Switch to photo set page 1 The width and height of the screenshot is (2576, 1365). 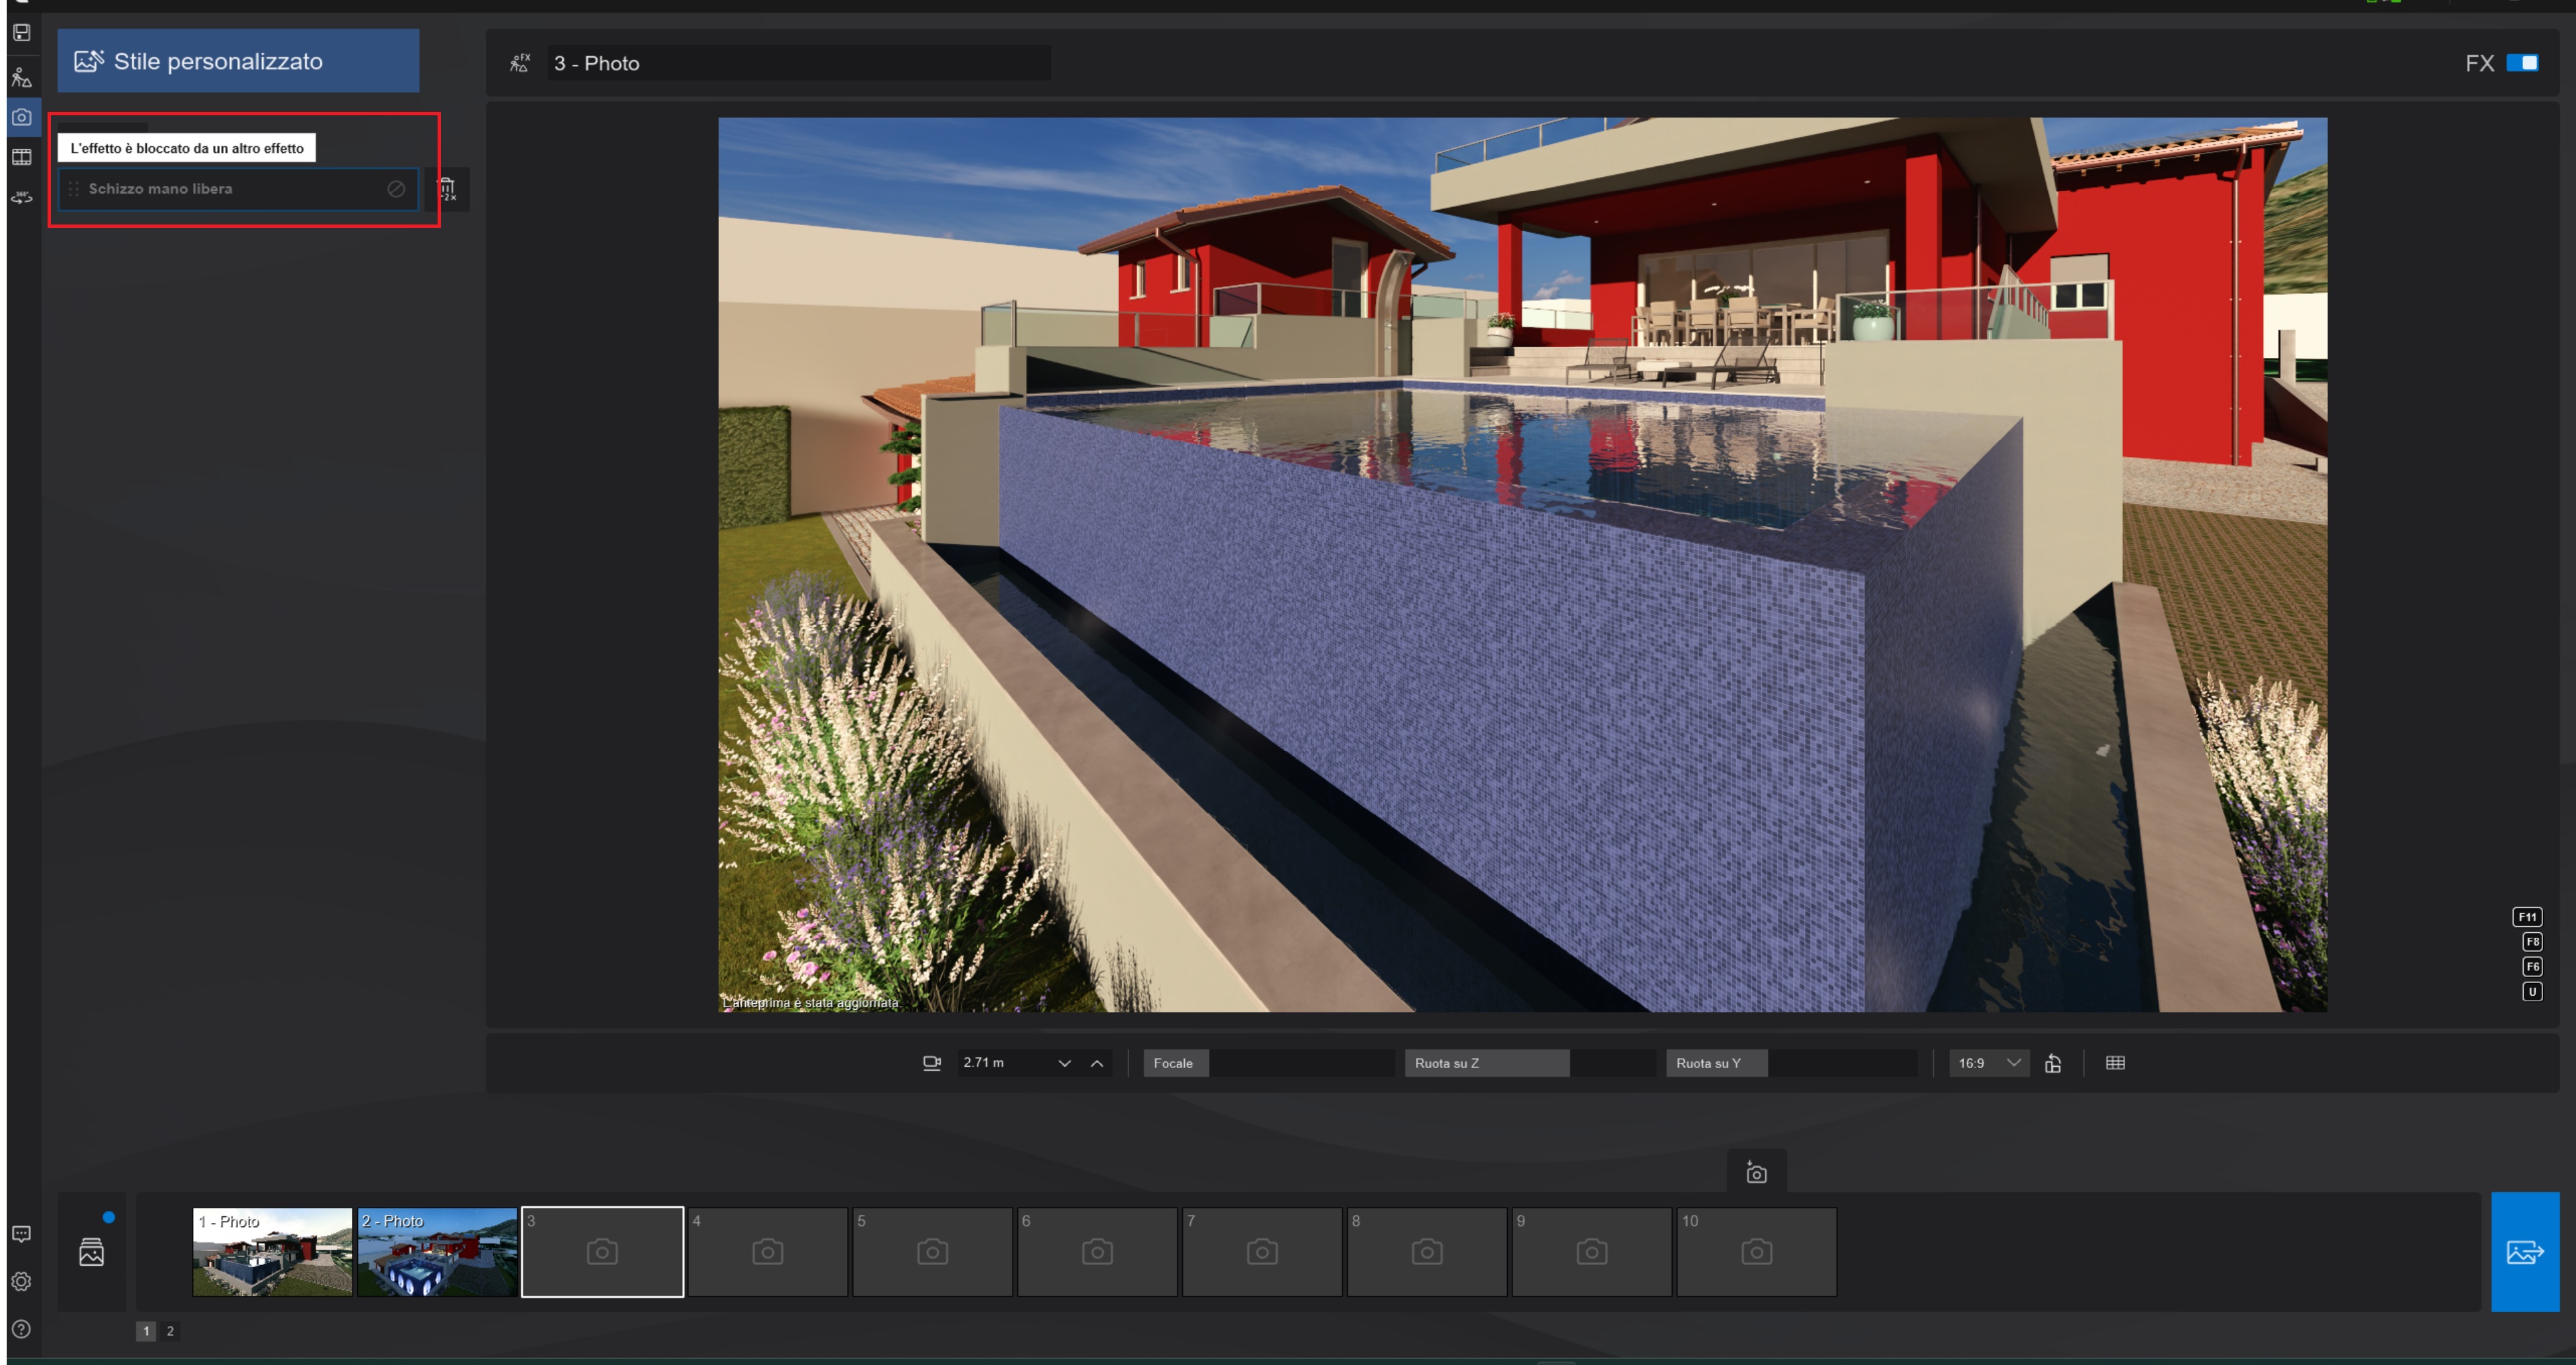click(x=146, y=1331)
